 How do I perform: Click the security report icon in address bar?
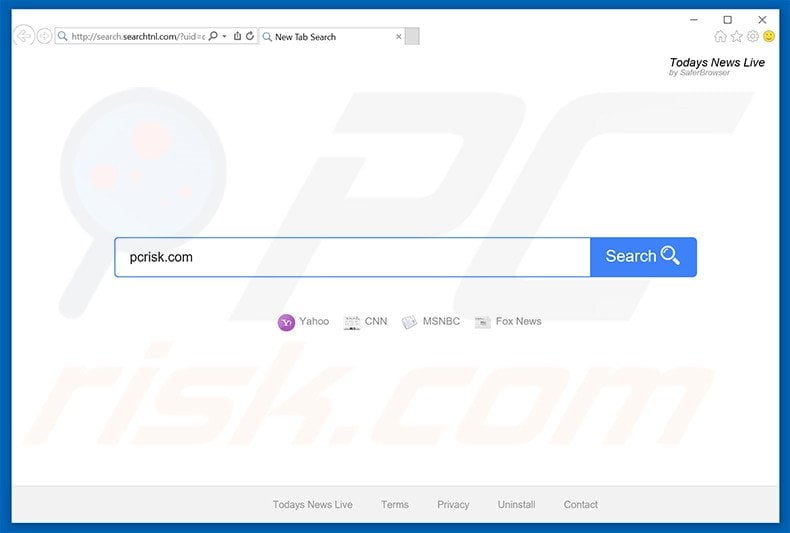pos(237,36)
